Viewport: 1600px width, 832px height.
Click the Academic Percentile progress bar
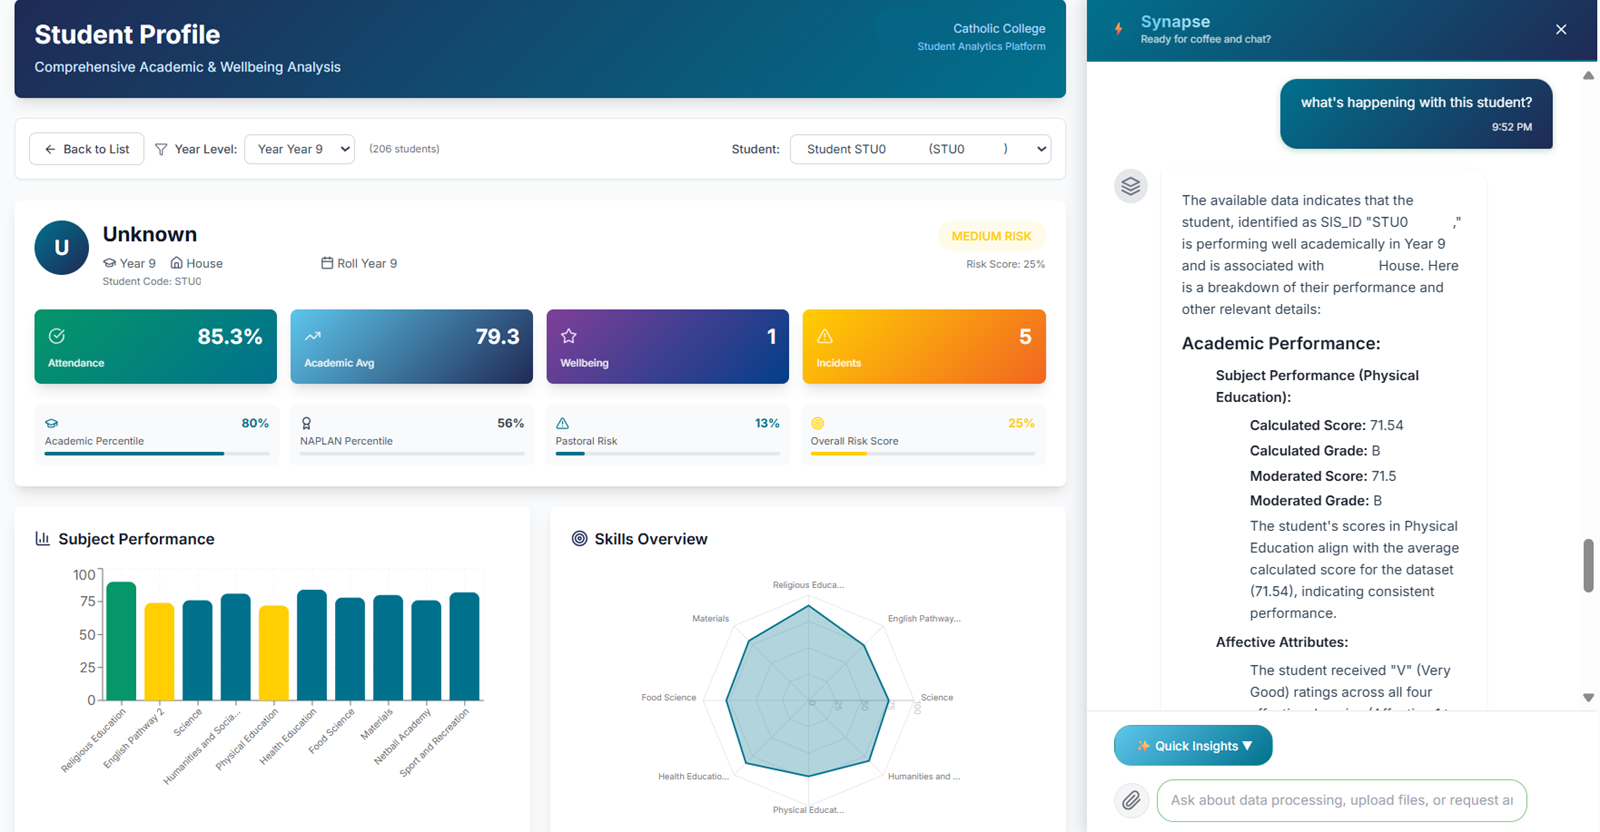click(x=157, y=454)
